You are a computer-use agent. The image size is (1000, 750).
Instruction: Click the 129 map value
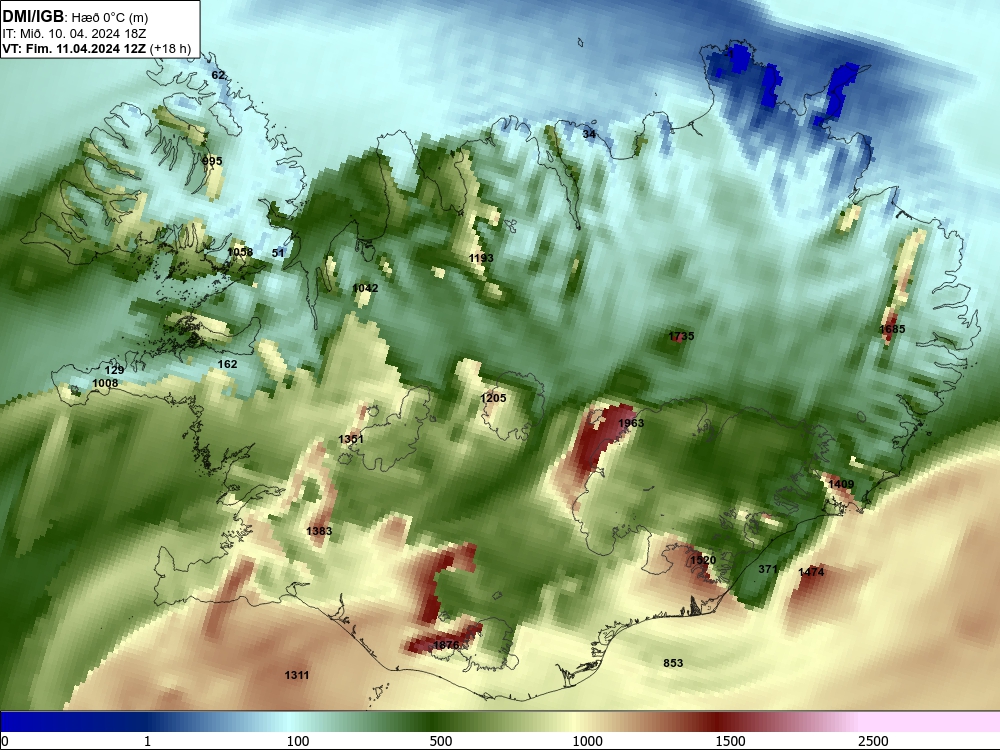coord(114,370)
